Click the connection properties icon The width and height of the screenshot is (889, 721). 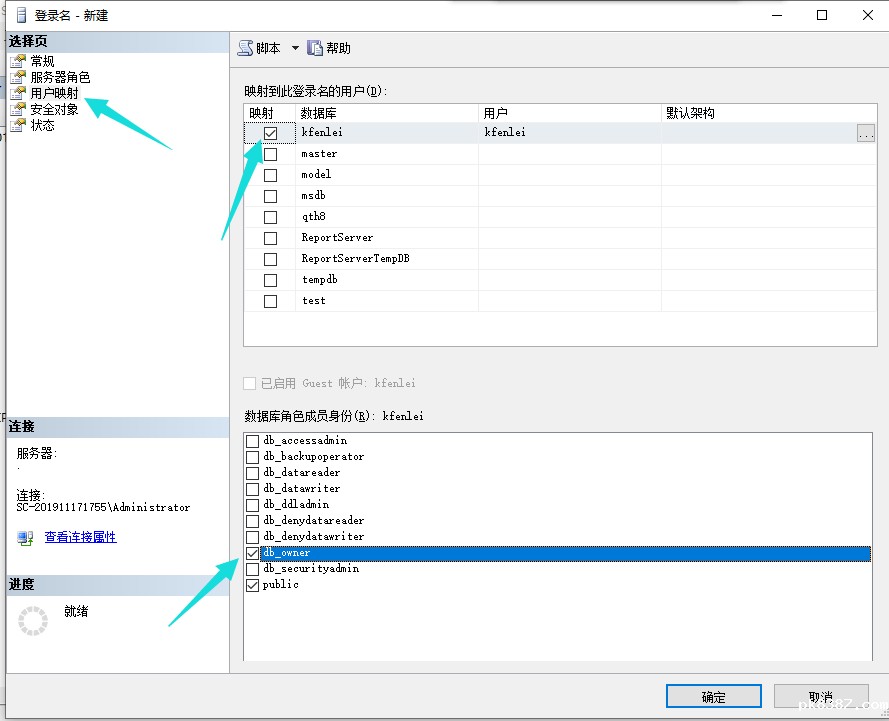[25, 538]
